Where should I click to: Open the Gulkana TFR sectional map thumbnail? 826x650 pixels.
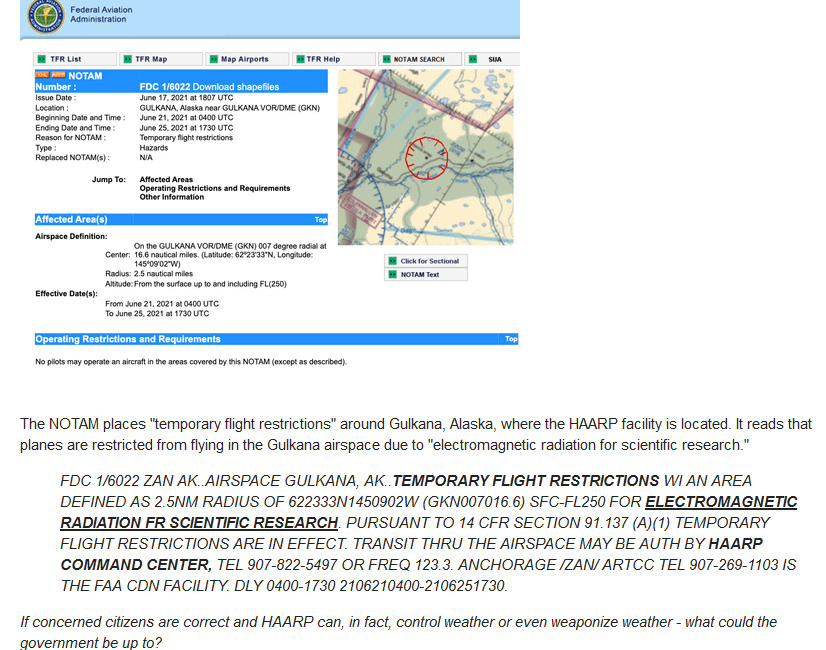(x=426, y=157)
